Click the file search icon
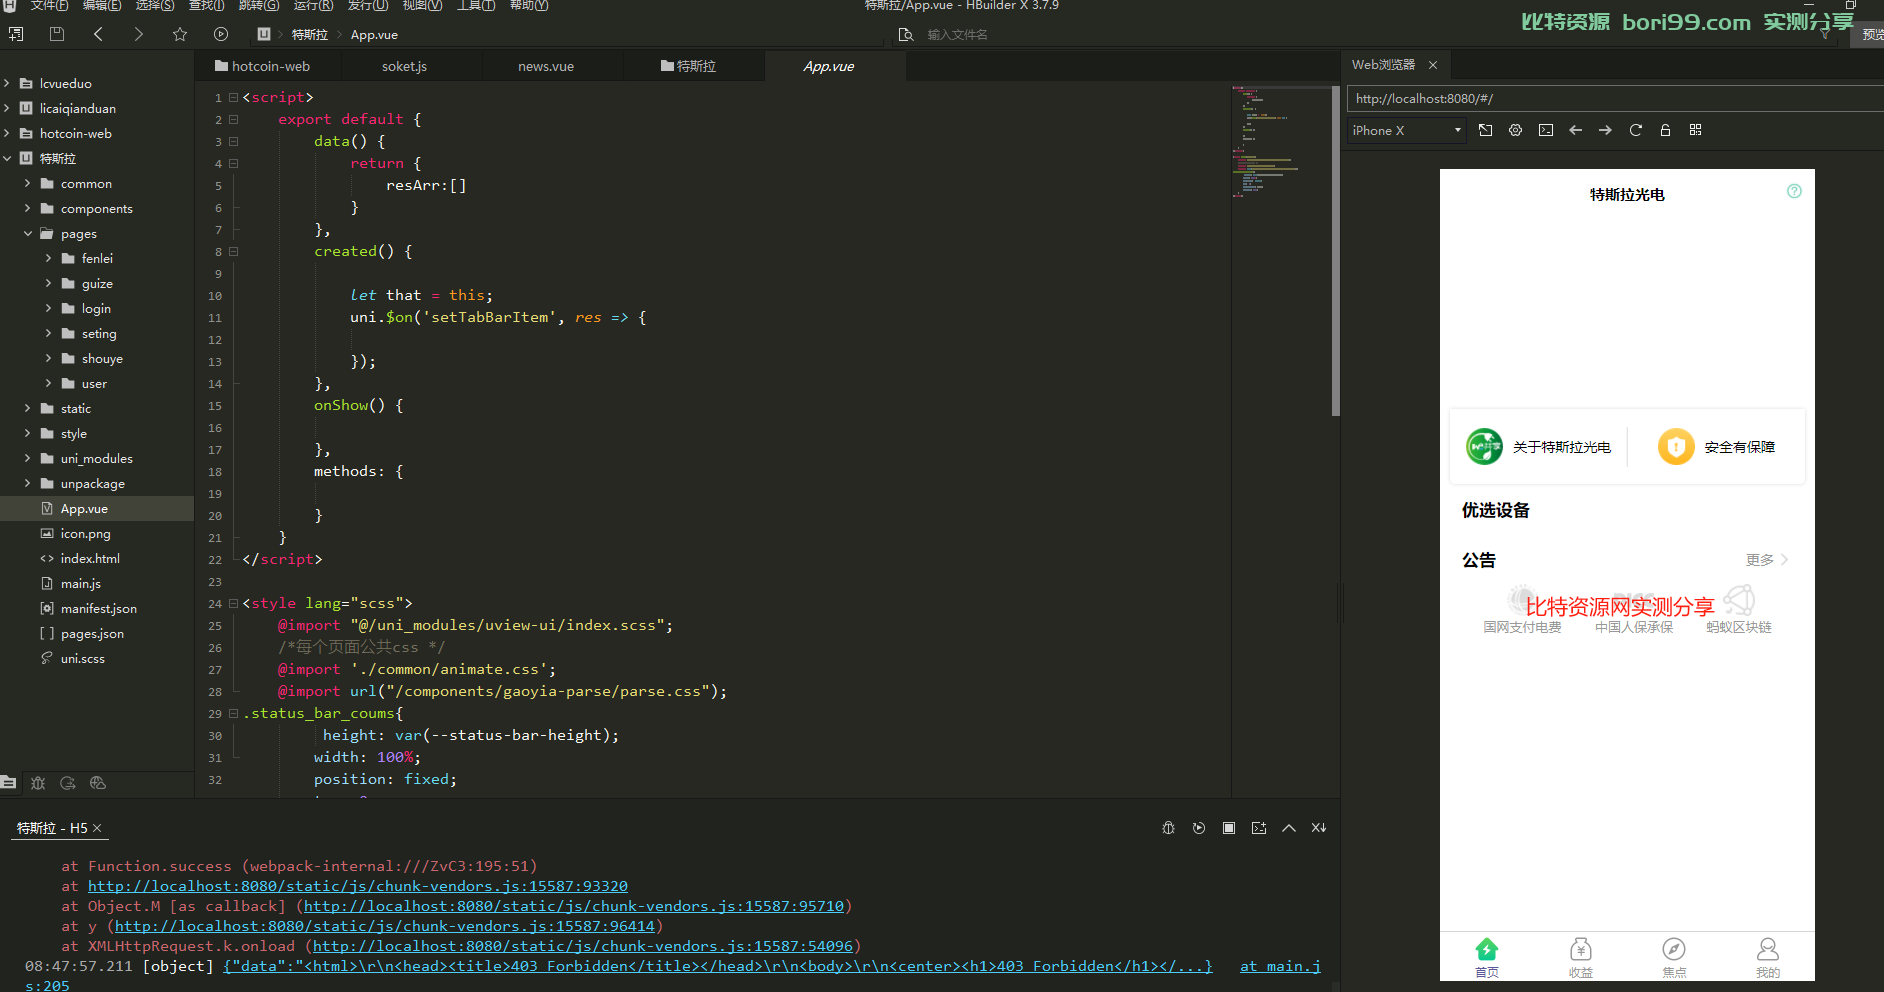1884x992 pixels. point(906,35)
